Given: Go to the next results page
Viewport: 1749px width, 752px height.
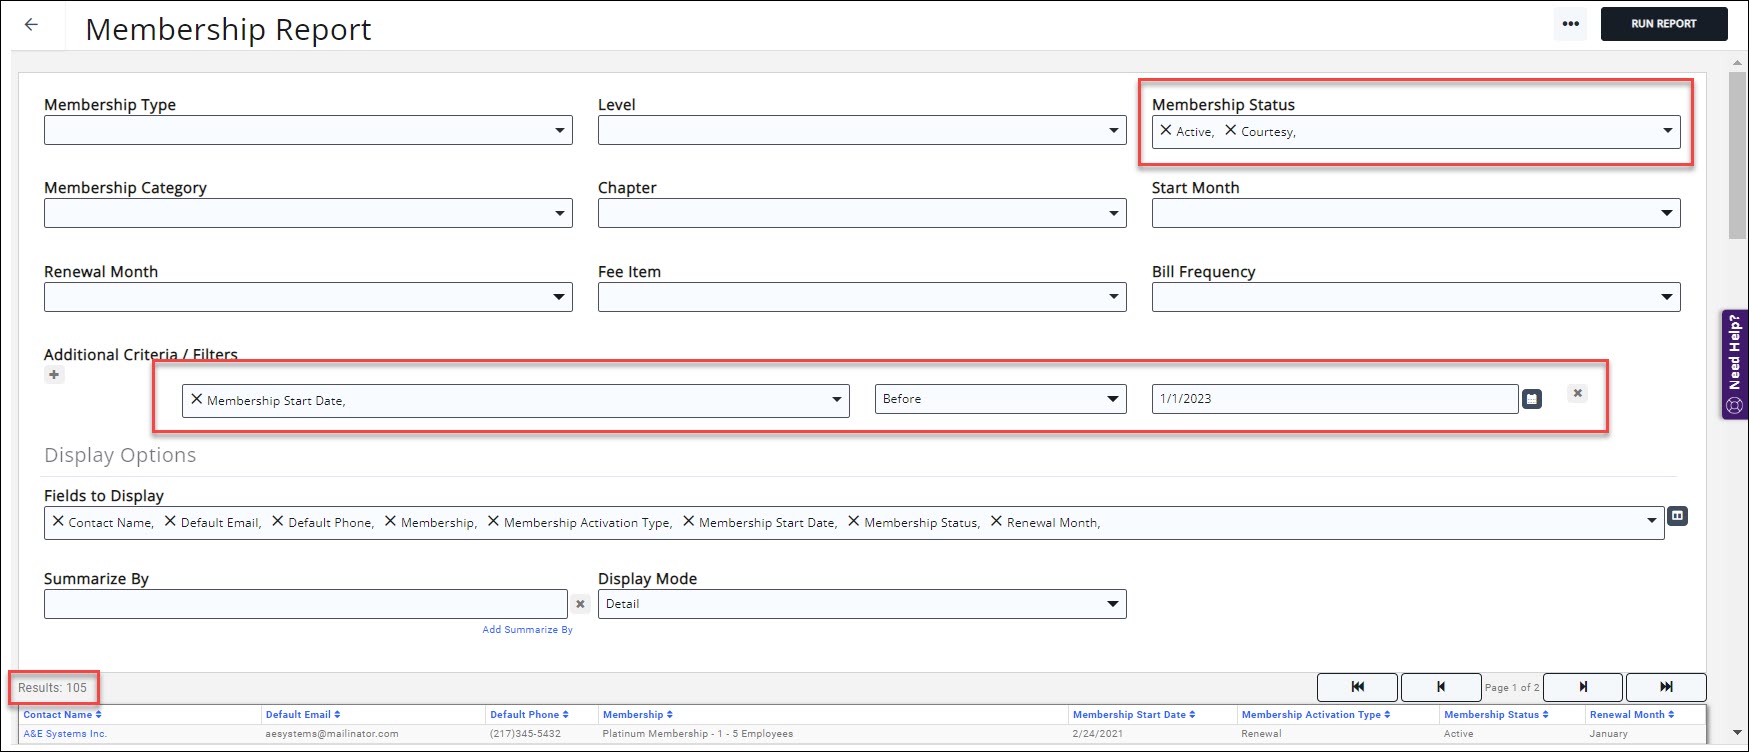Looking at the screenshot, I should pos(1583,687).
